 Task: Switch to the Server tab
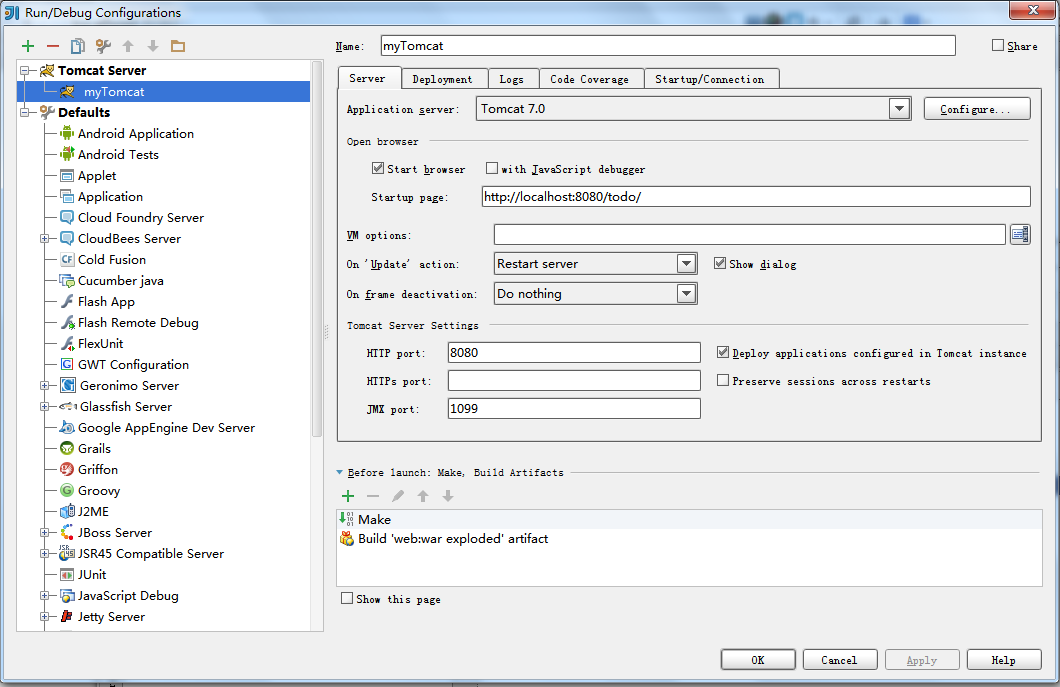[368, 78]
